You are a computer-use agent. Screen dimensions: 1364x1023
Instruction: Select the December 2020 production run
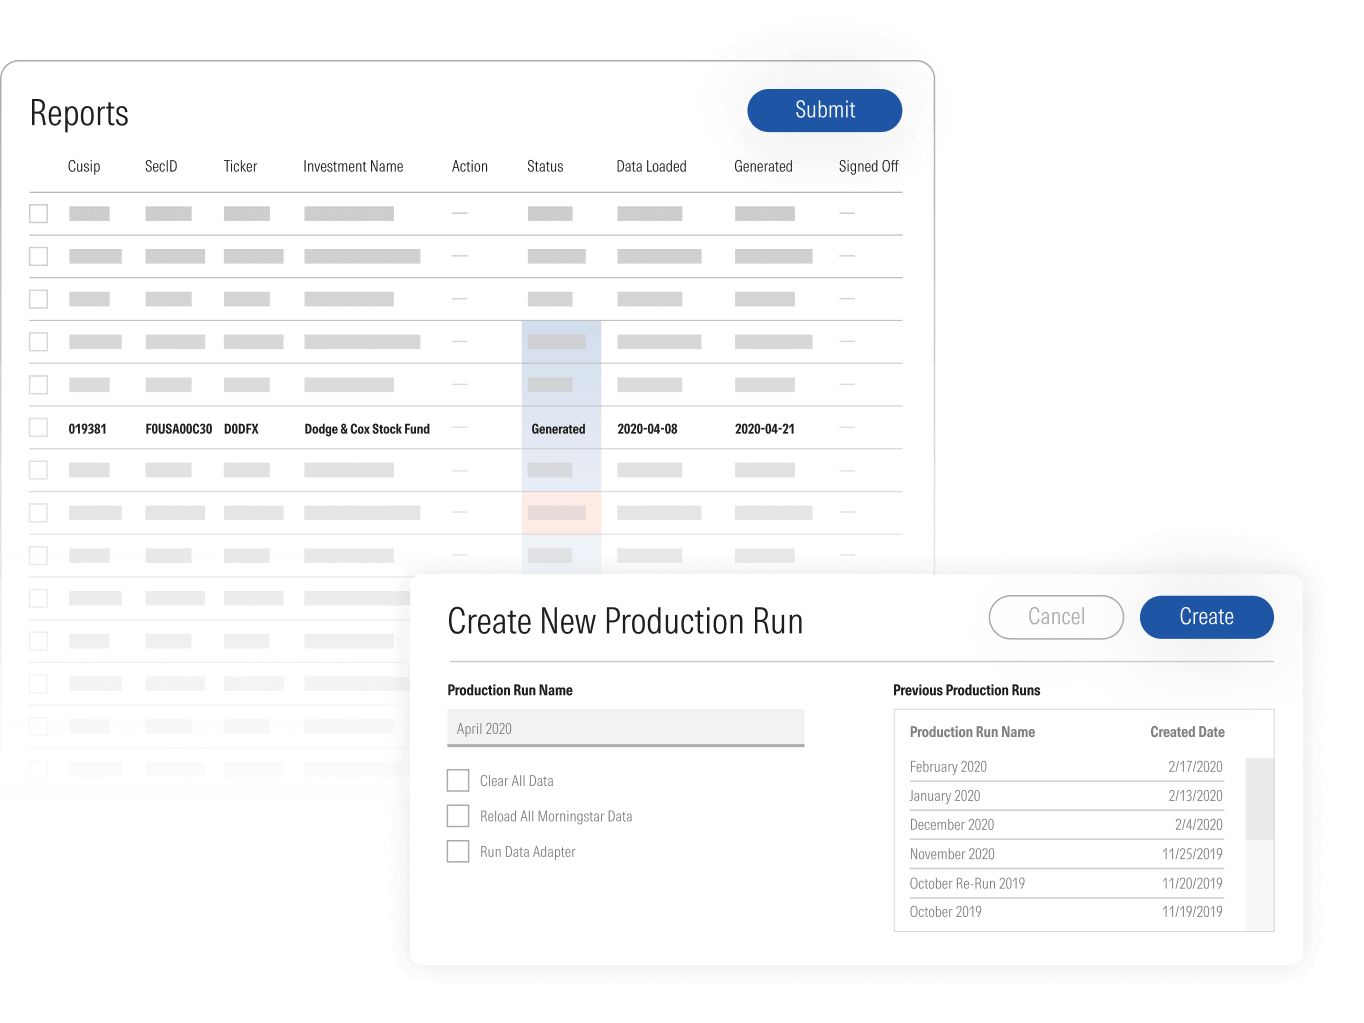1066,825
